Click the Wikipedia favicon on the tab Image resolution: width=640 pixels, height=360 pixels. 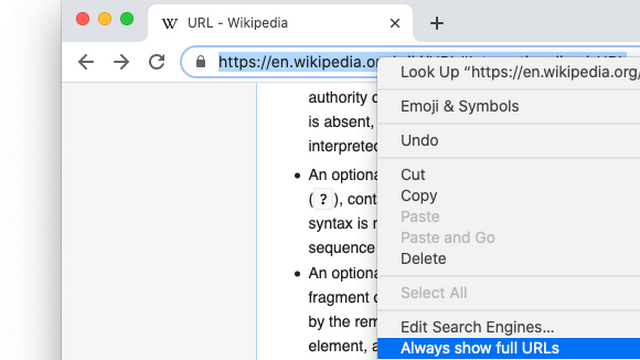[x=169, y=23]
